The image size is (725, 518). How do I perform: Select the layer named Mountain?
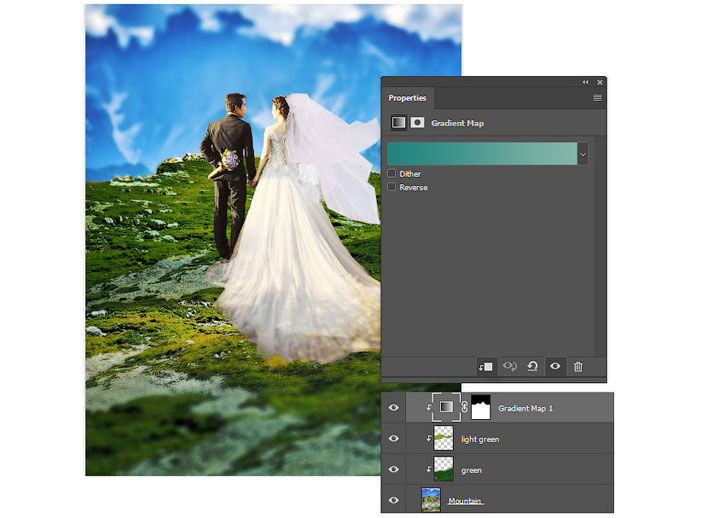coord(465,501)
